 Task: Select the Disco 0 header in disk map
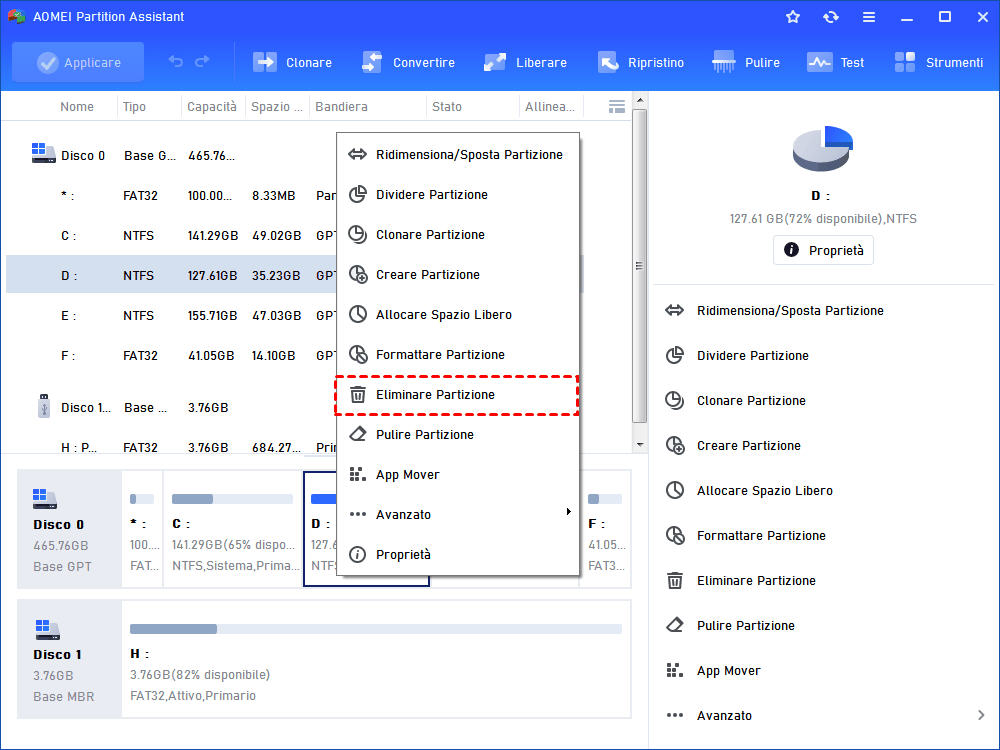point(70,529)
